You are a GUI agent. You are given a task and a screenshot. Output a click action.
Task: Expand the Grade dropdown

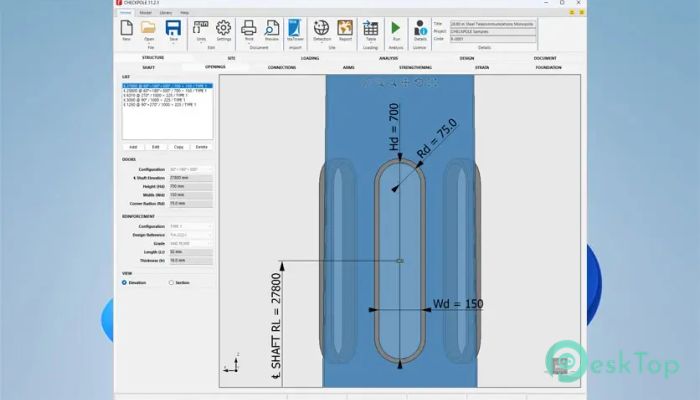coord(191,243)
